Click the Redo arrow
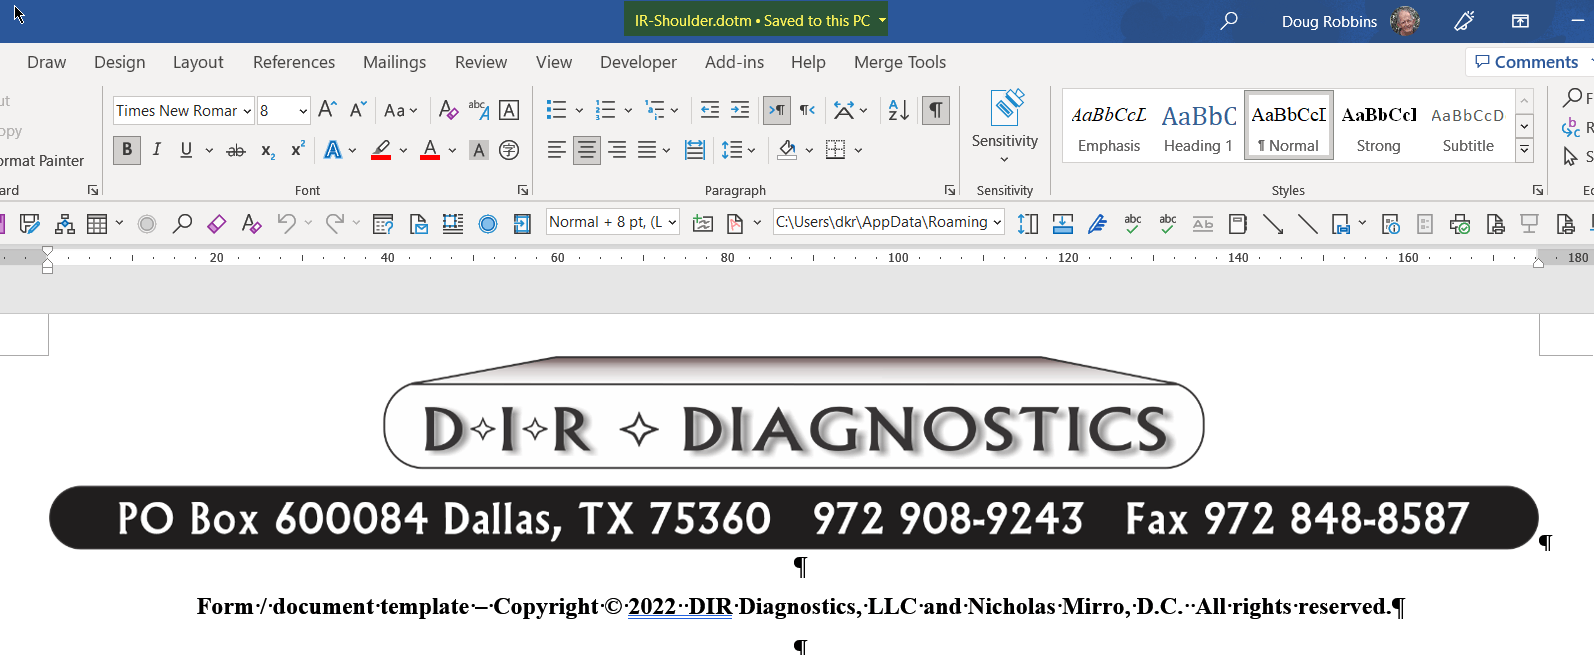1594x655 pixels. tap(335, 223)
